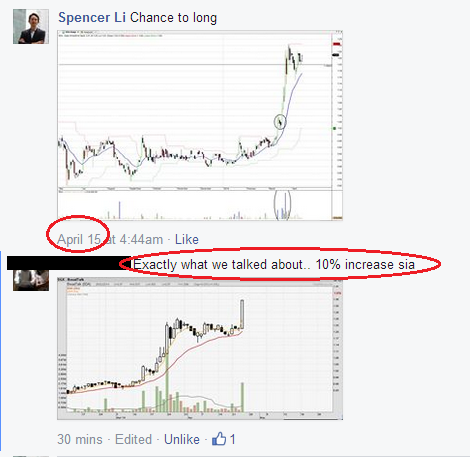This screenshot has height=457, width=470.
Task: Unlike the 10% increase comment
Action: [x=182, y=439]
